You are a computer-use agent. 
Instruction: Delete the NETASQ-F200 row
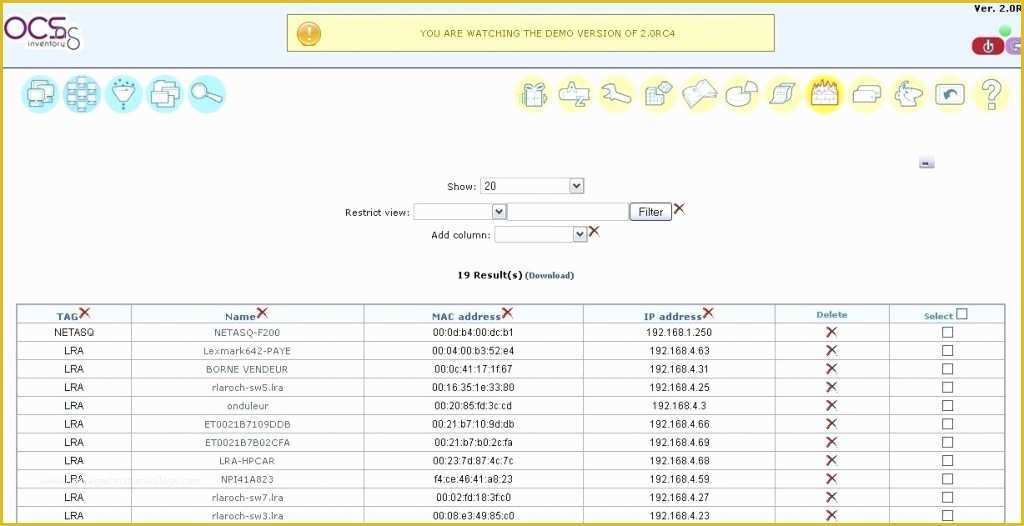pos(831,332)
